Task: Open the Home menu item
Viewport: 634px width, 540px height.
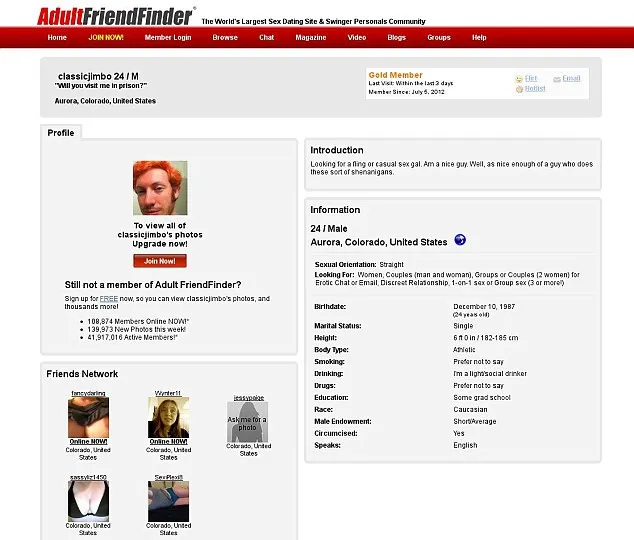Action: 57,38
